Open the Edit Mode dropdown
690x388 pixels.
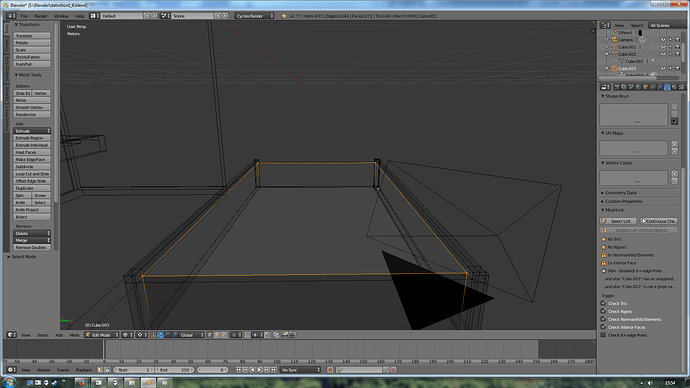pyautogui.click(x=102, y=335)
